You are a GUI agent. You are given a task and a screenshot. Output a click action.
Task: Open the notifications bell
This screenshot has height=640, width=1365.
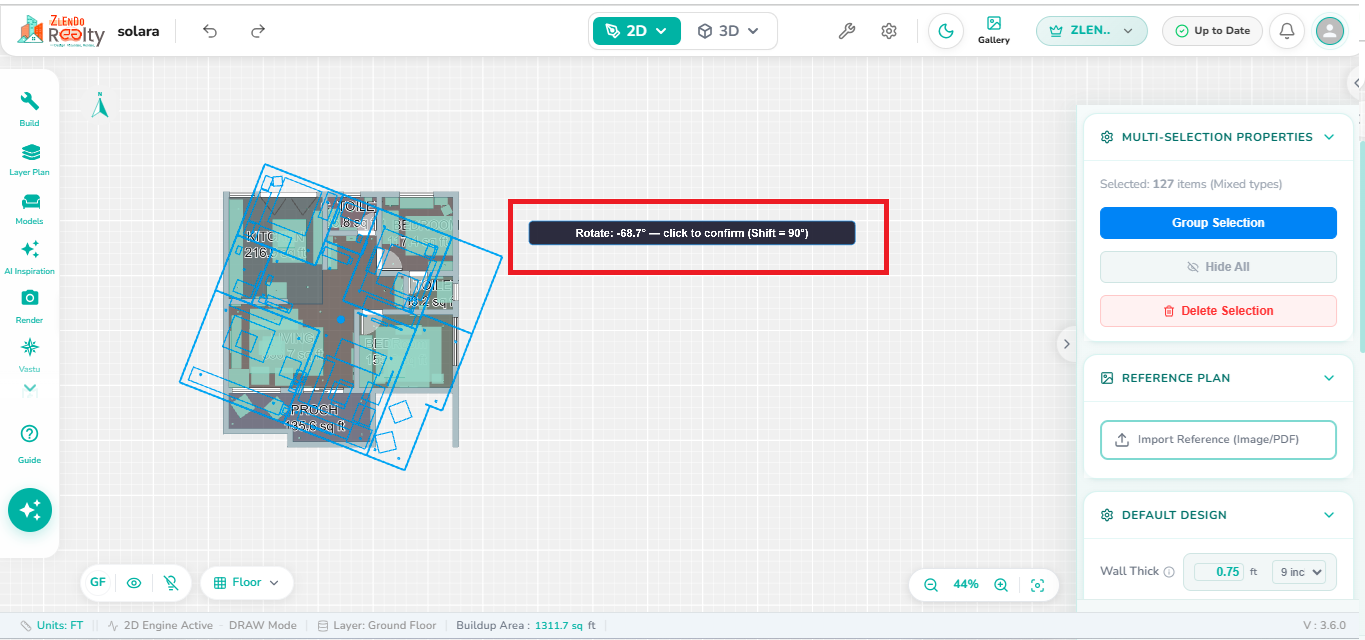pyautogui.click(x=1287, y=31)
